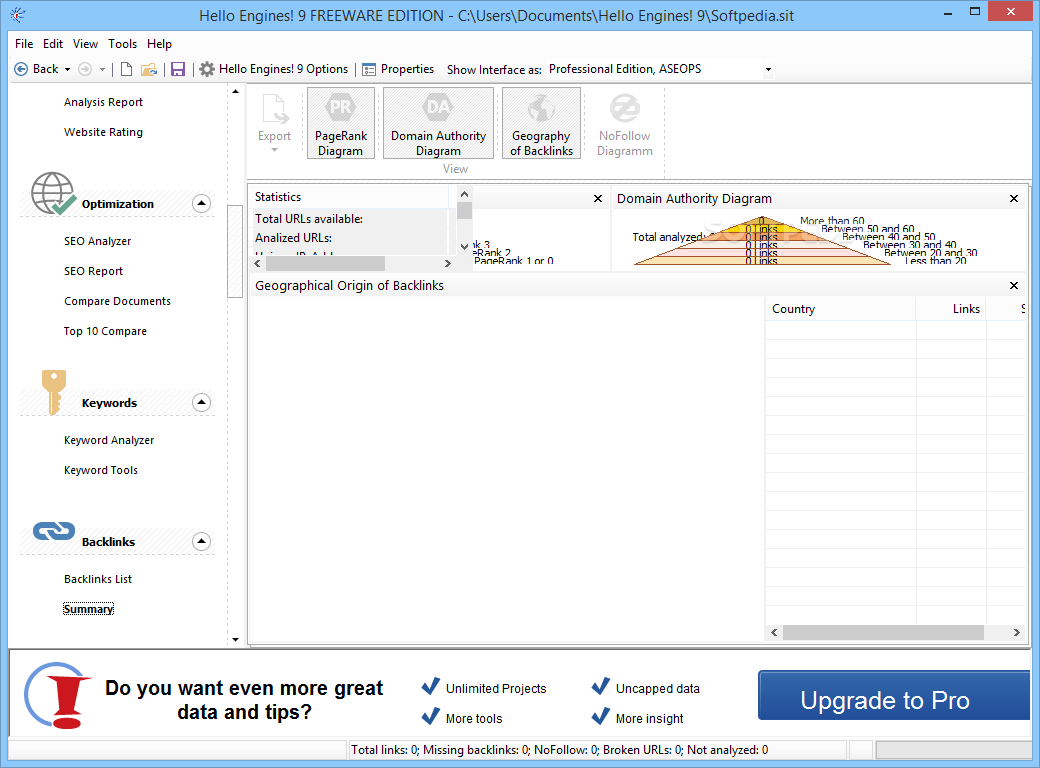The height and width of the screenshot is (768, 1040).
Task: Click the Keywords key icon
Action: (54, 392)
